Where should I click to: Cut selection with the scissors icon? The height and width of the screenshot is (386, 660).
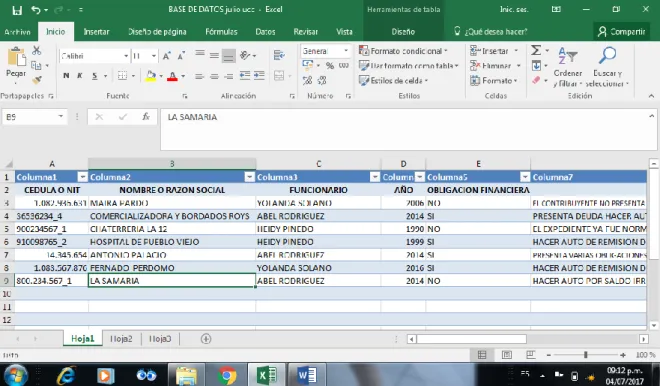[37, 51]
